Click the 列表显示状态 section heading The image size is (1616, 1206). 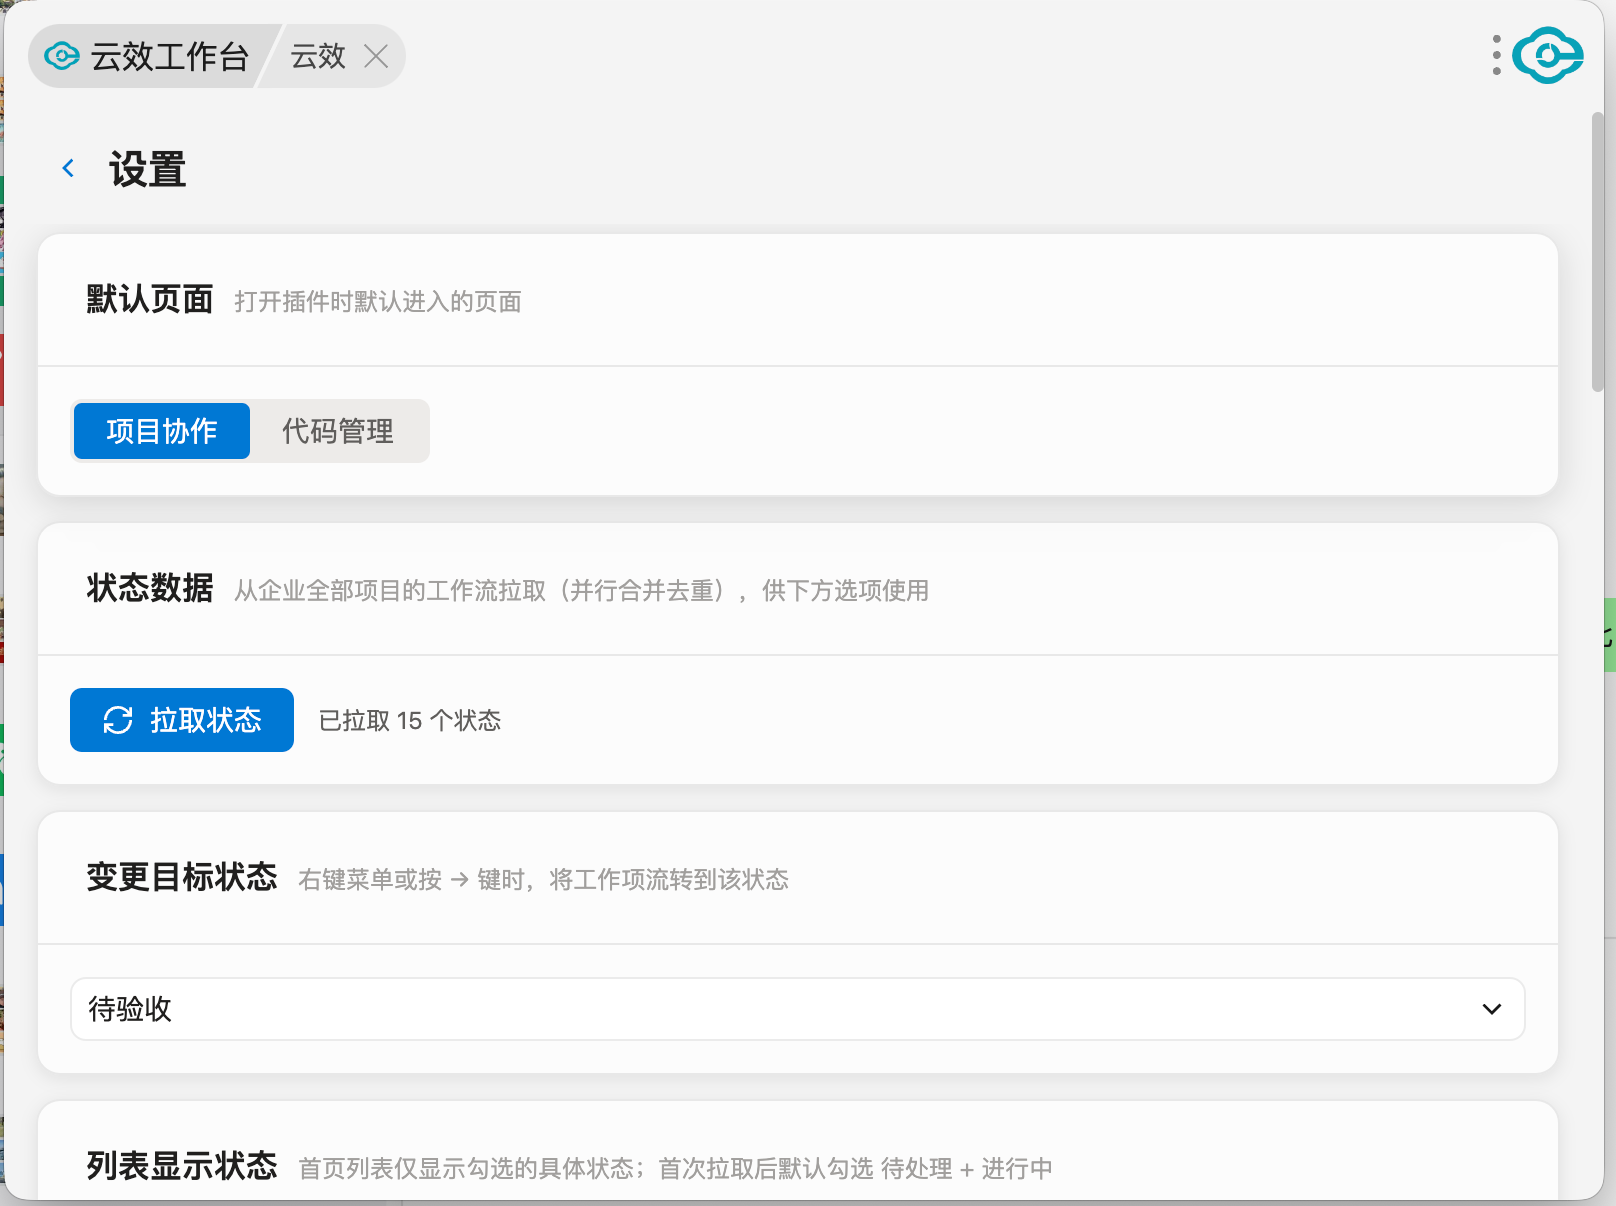tap(182, 1166)
